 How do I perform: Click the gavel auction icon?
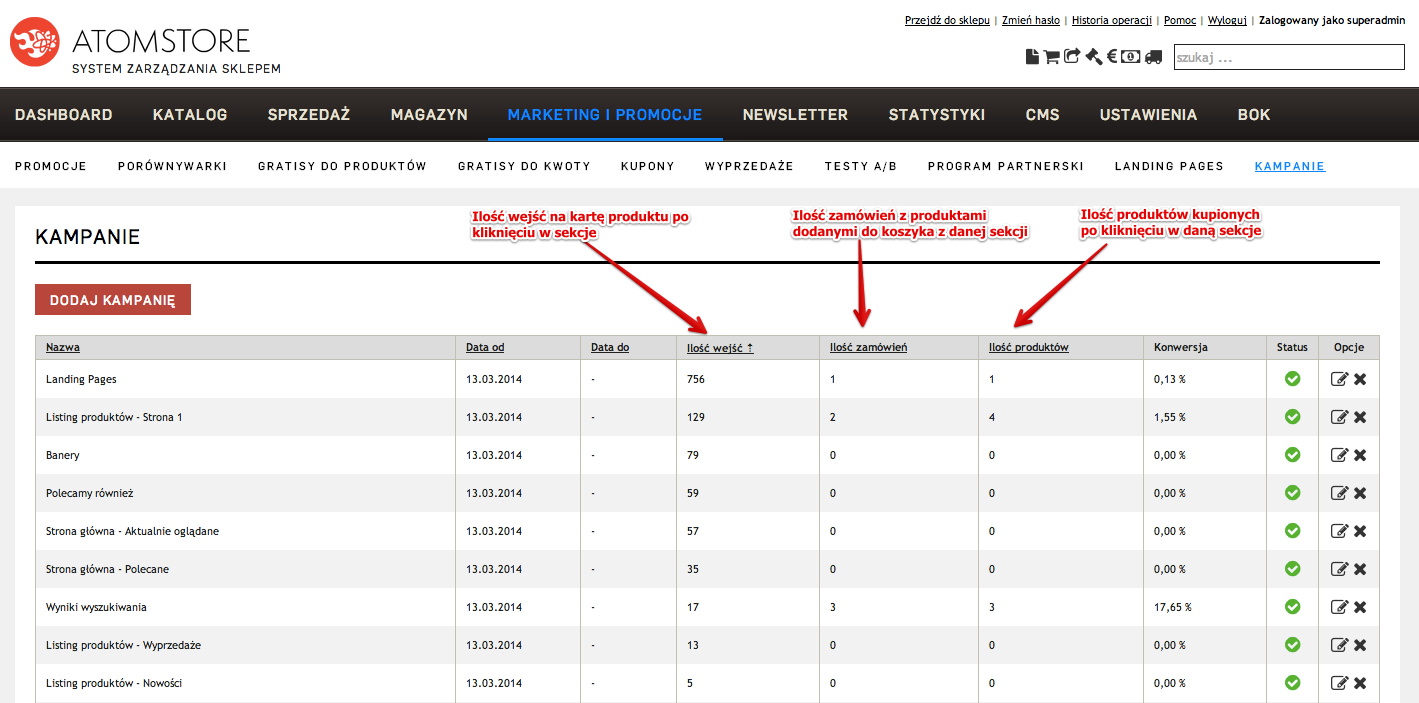click(1093, 57)
